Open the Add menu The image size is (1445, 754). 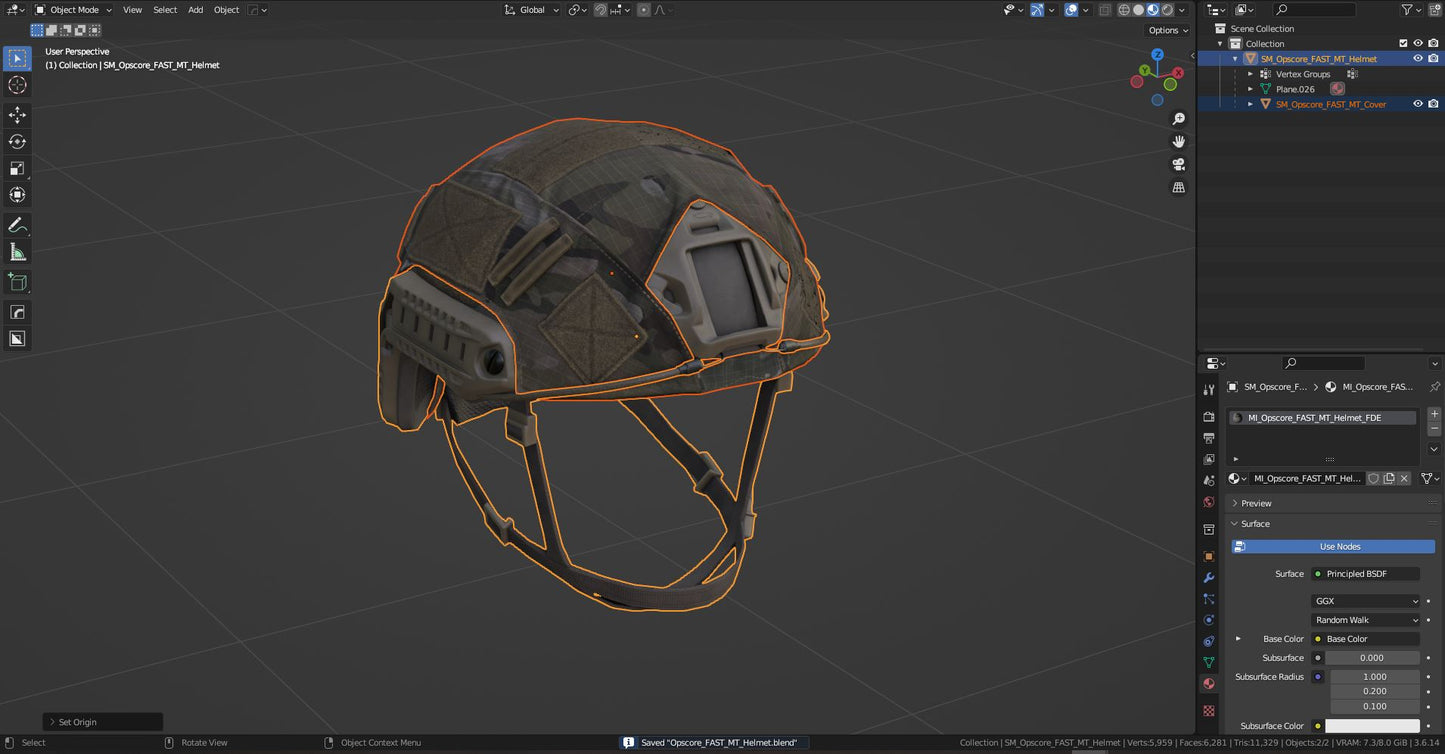(x=195, y=9)
